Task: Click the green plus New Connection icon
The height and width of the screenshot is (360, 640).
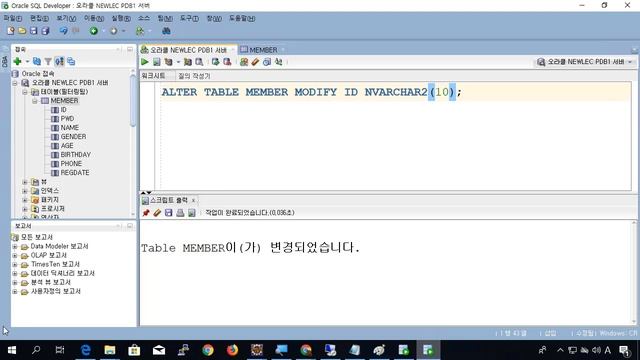Action: 17,61
